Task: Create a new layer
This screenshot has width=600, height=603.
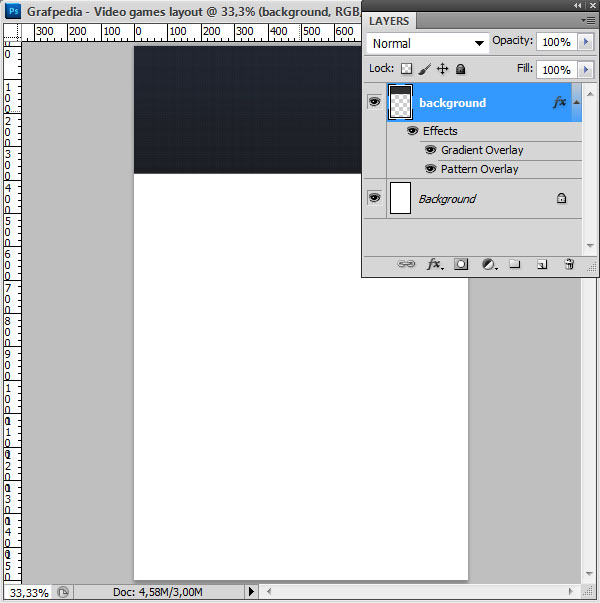Action: point(542,264)
